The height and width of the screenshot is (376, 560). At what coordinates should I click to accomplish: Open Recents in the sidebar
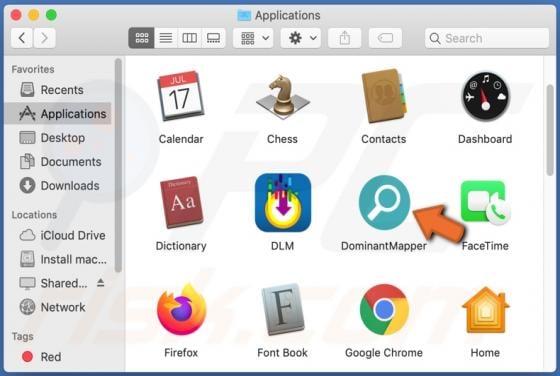tap(58, 90)
